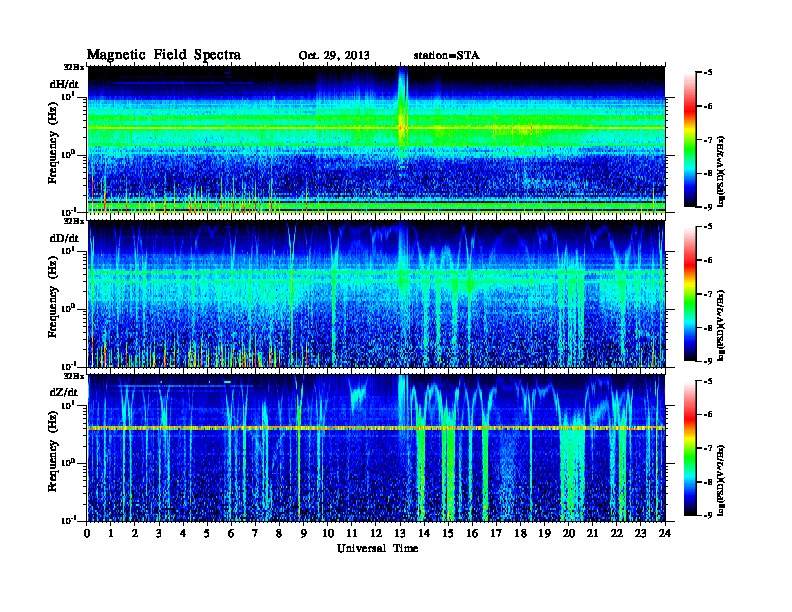Select the dZ/dt panel label
This screenshot has height=612, width=792.
64,392
